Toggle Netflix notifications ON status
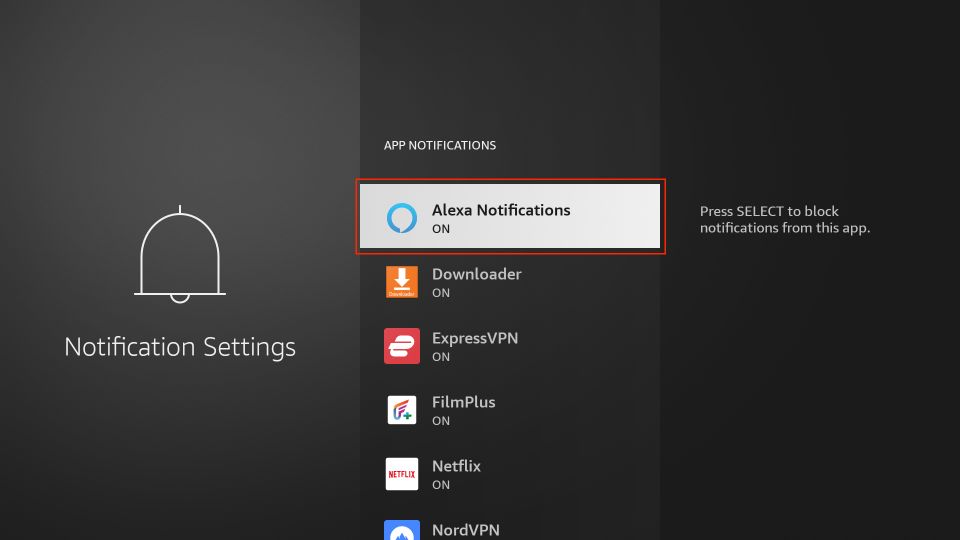The width and height of the screenshot is (960, 540). (x=441, y=485)
